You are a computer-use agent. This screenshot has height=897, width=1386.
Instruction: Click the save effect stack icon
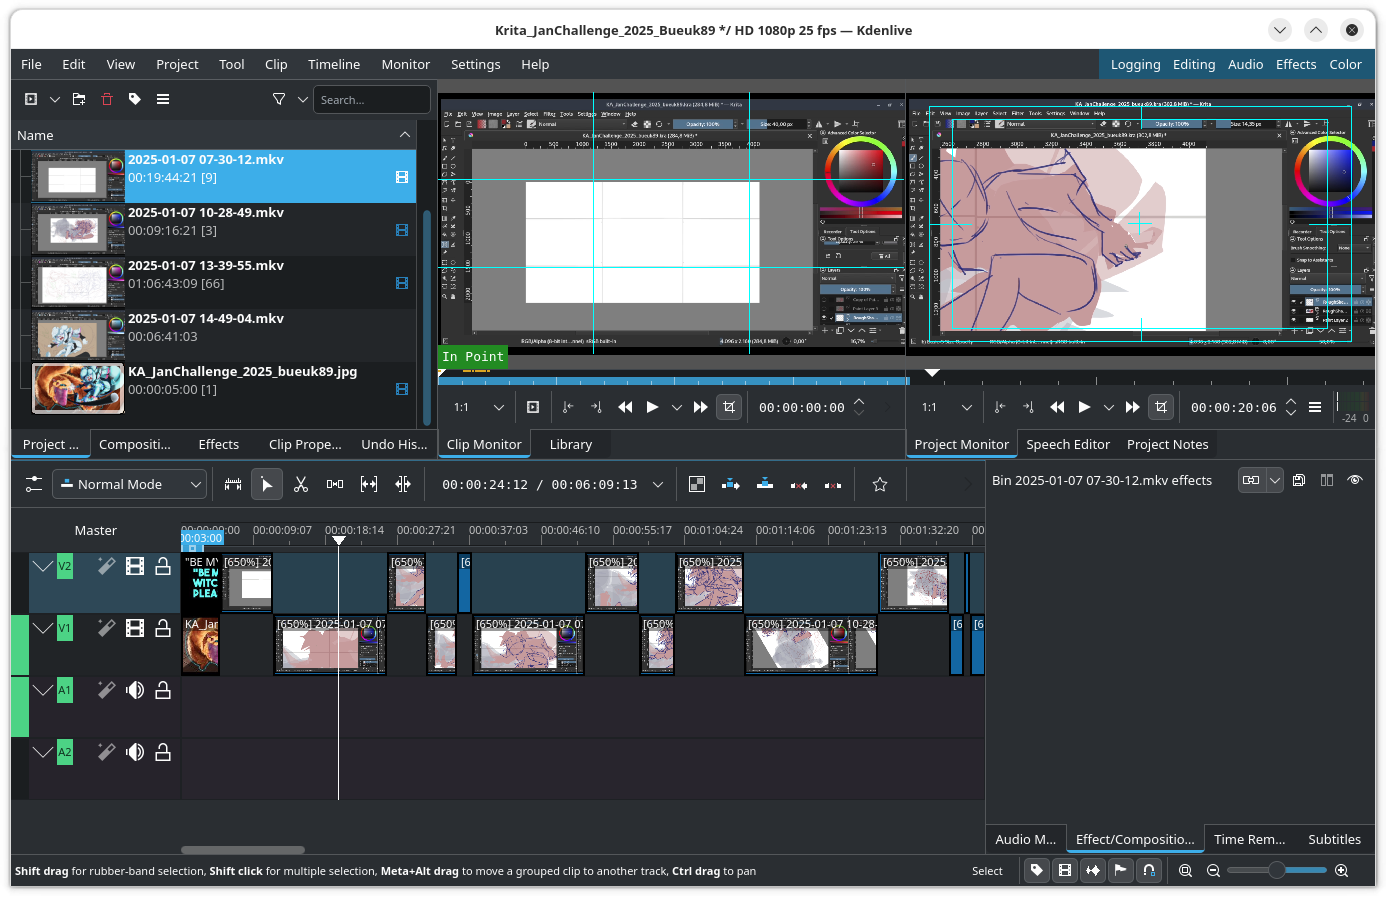point(1299,480)
